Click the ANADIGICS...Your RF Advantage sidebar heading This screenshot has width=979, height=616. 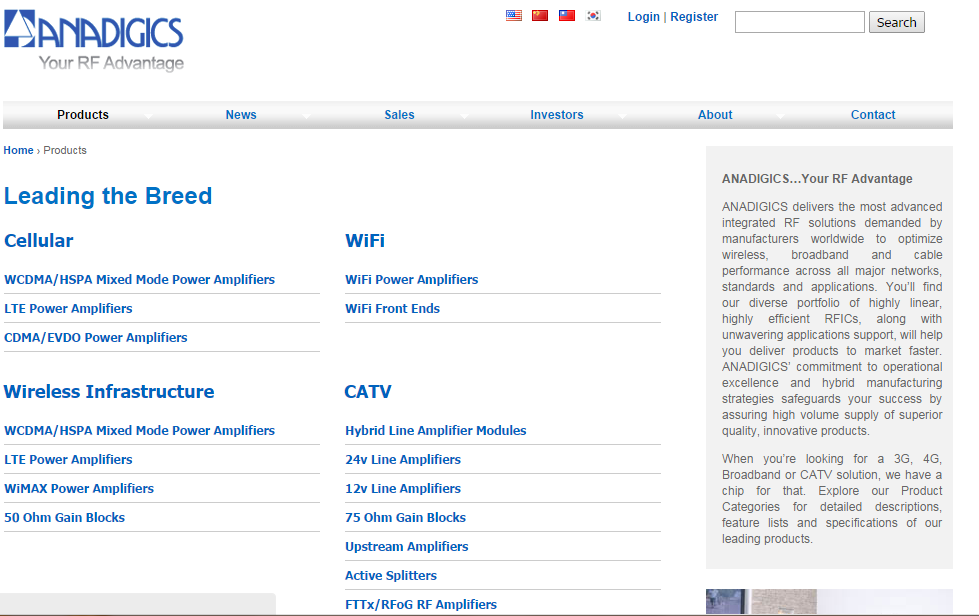[x=817, y=178]
